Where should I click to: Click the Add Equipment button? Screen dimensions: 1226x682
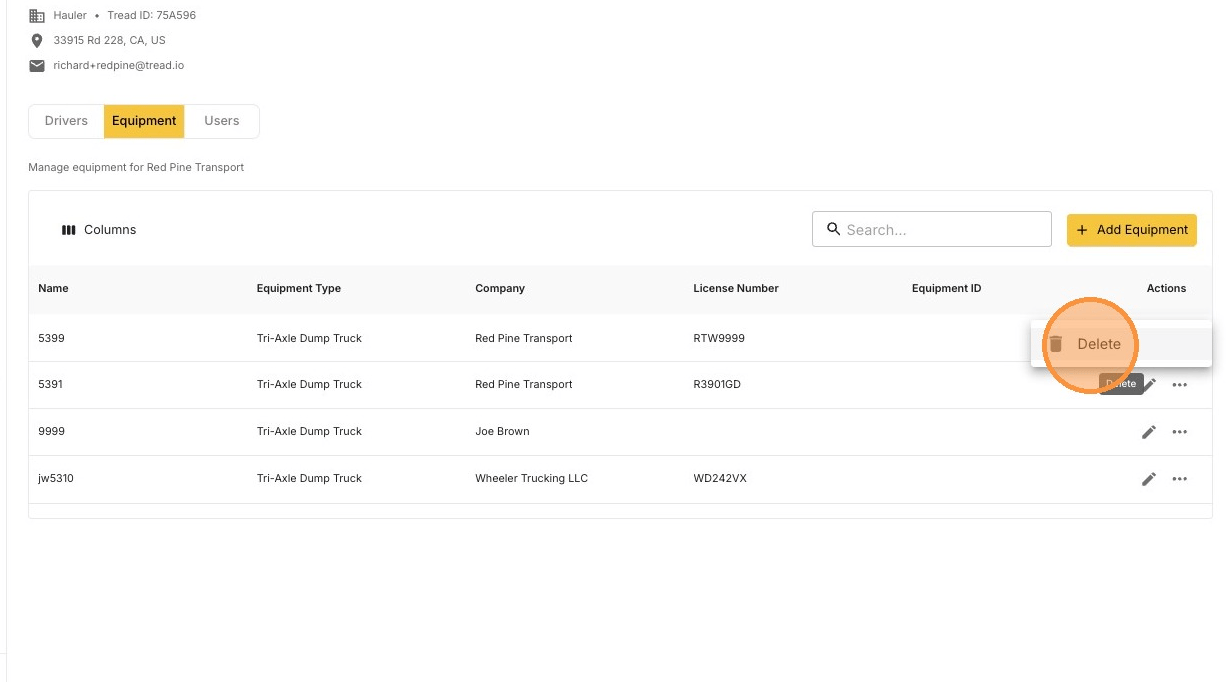click(x=1132, y=230)
